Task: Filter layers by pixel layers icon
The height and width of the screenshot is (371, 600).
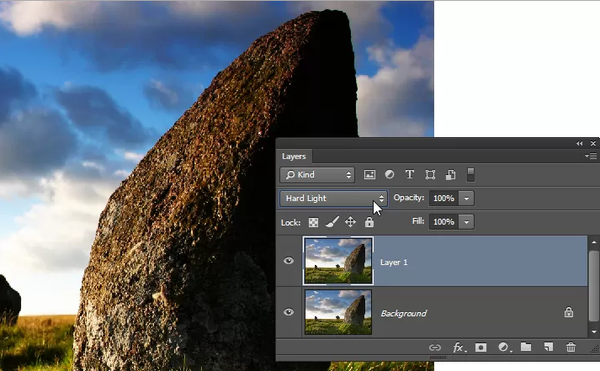Action: [369, 175]
